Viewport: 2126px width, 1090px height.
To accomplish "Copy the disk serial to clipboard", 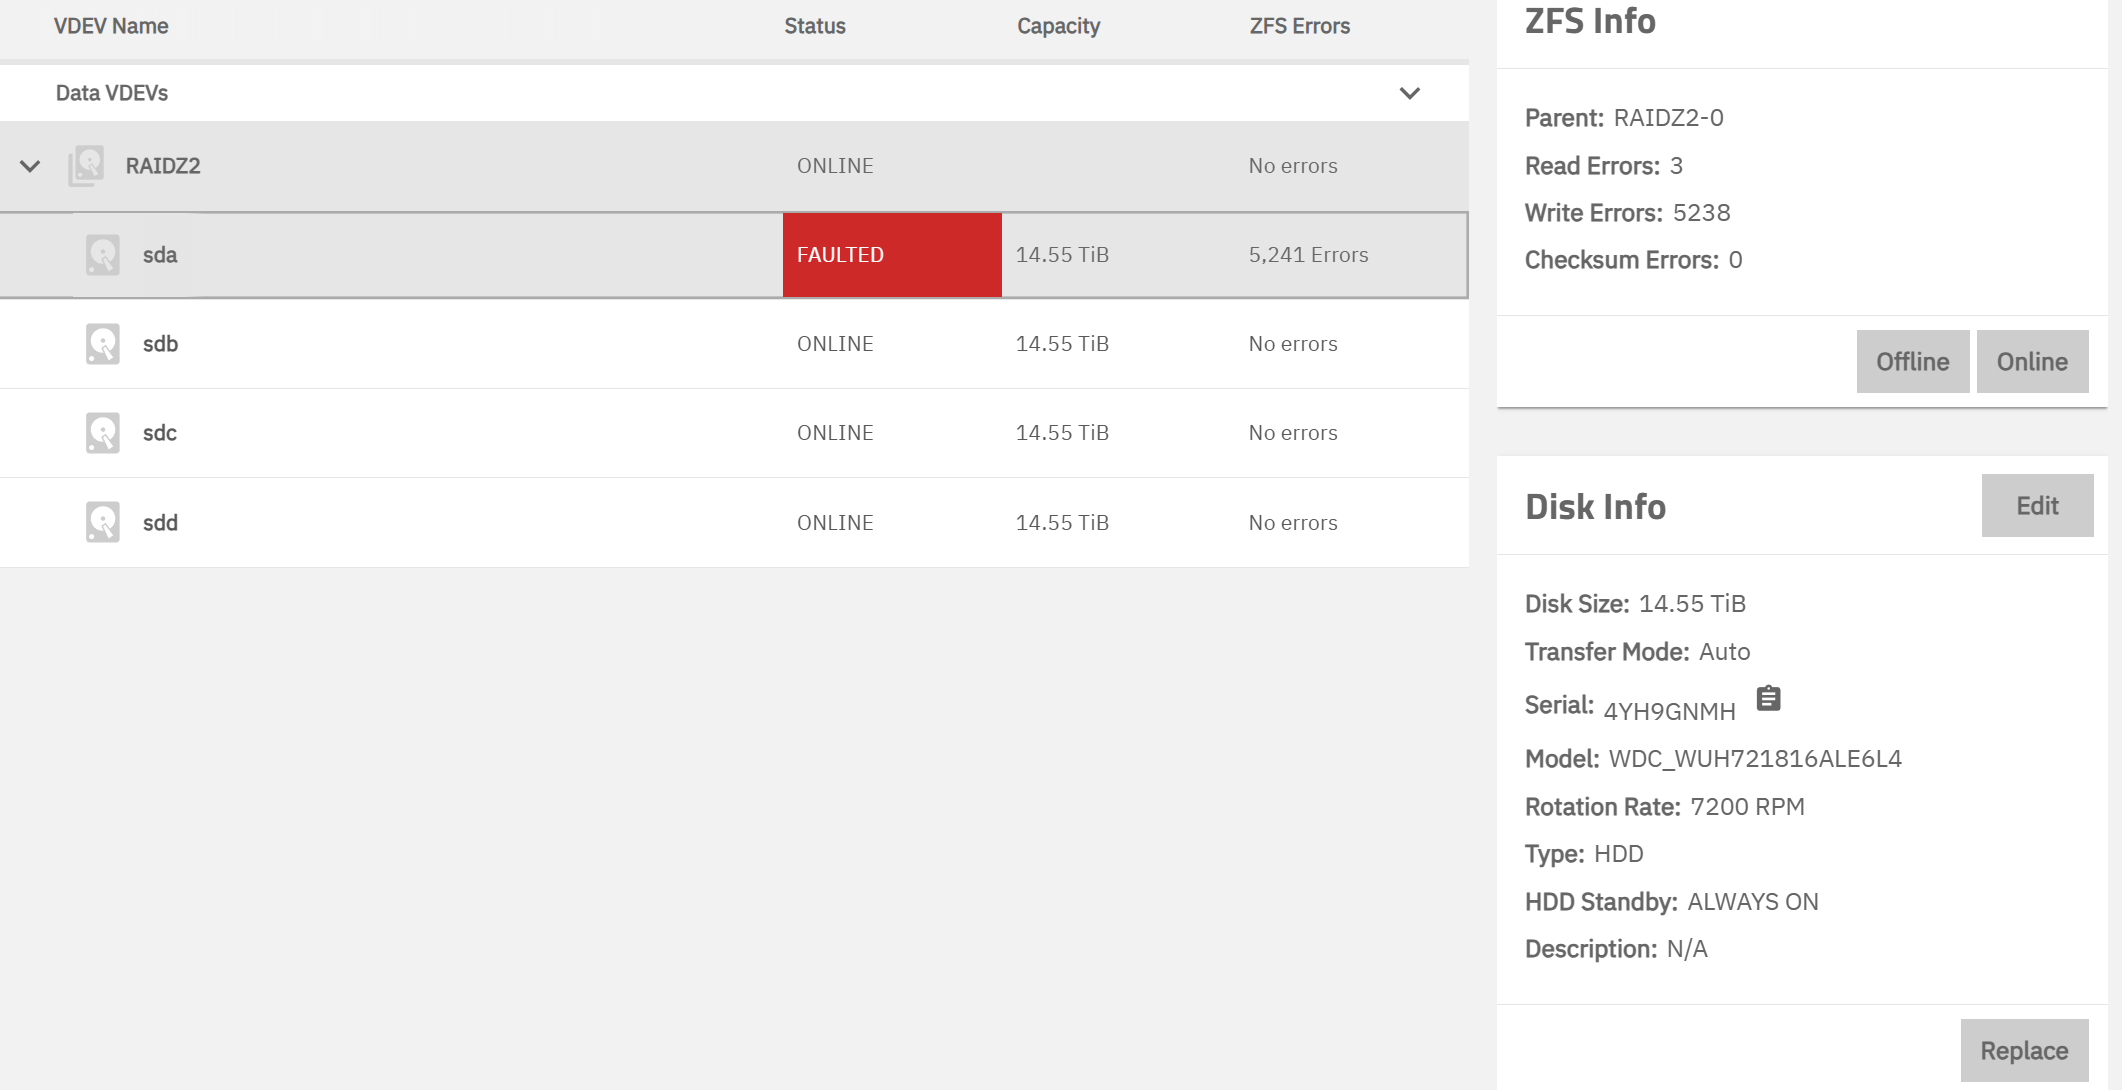I will point(1768,698).
